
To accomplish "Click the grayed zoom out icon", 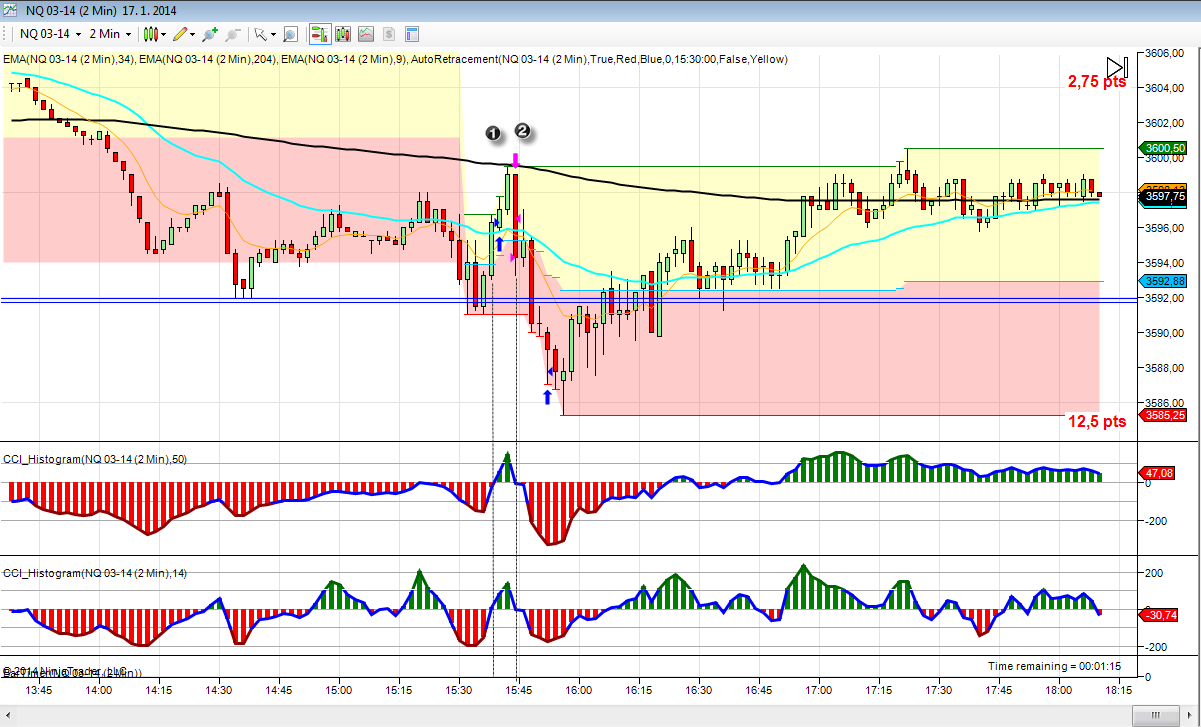I will tap(233, 34).
